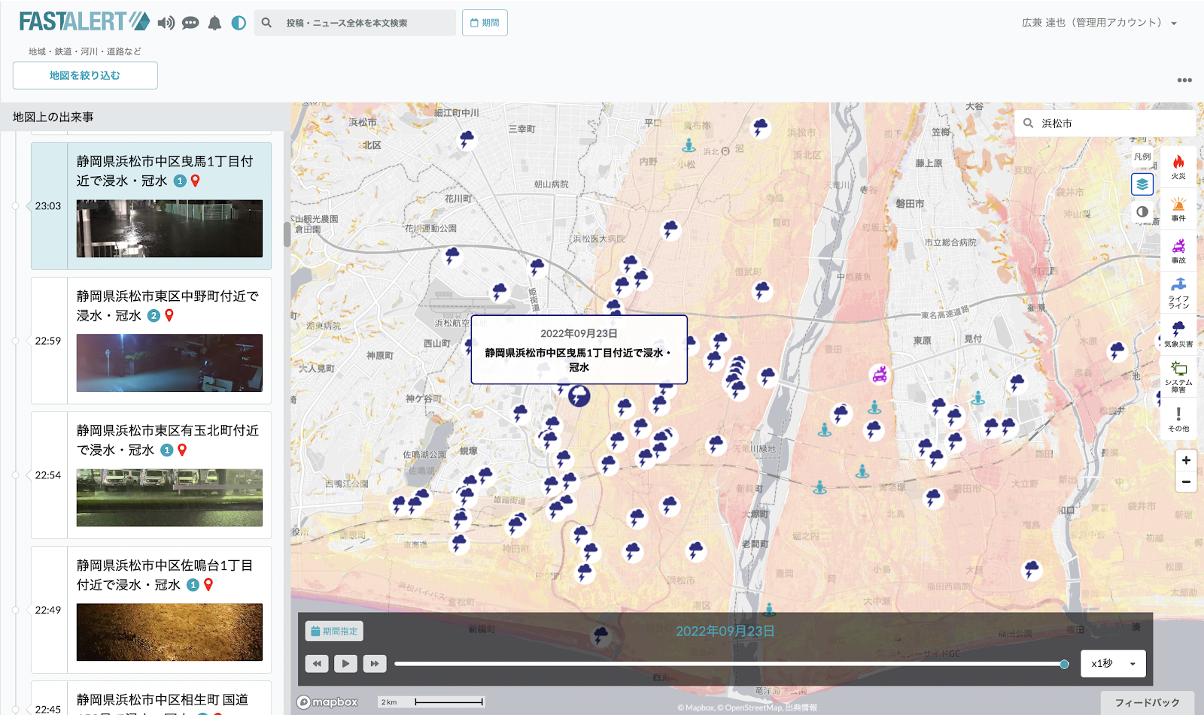Select the ライフライン lifeline faucet icon

[x=1178, y=291]
